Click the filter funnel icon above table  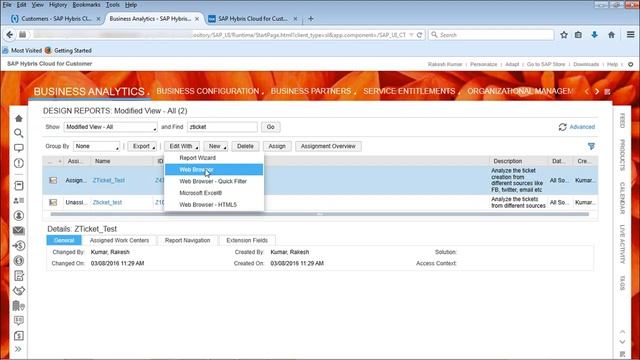pos(591,146)
